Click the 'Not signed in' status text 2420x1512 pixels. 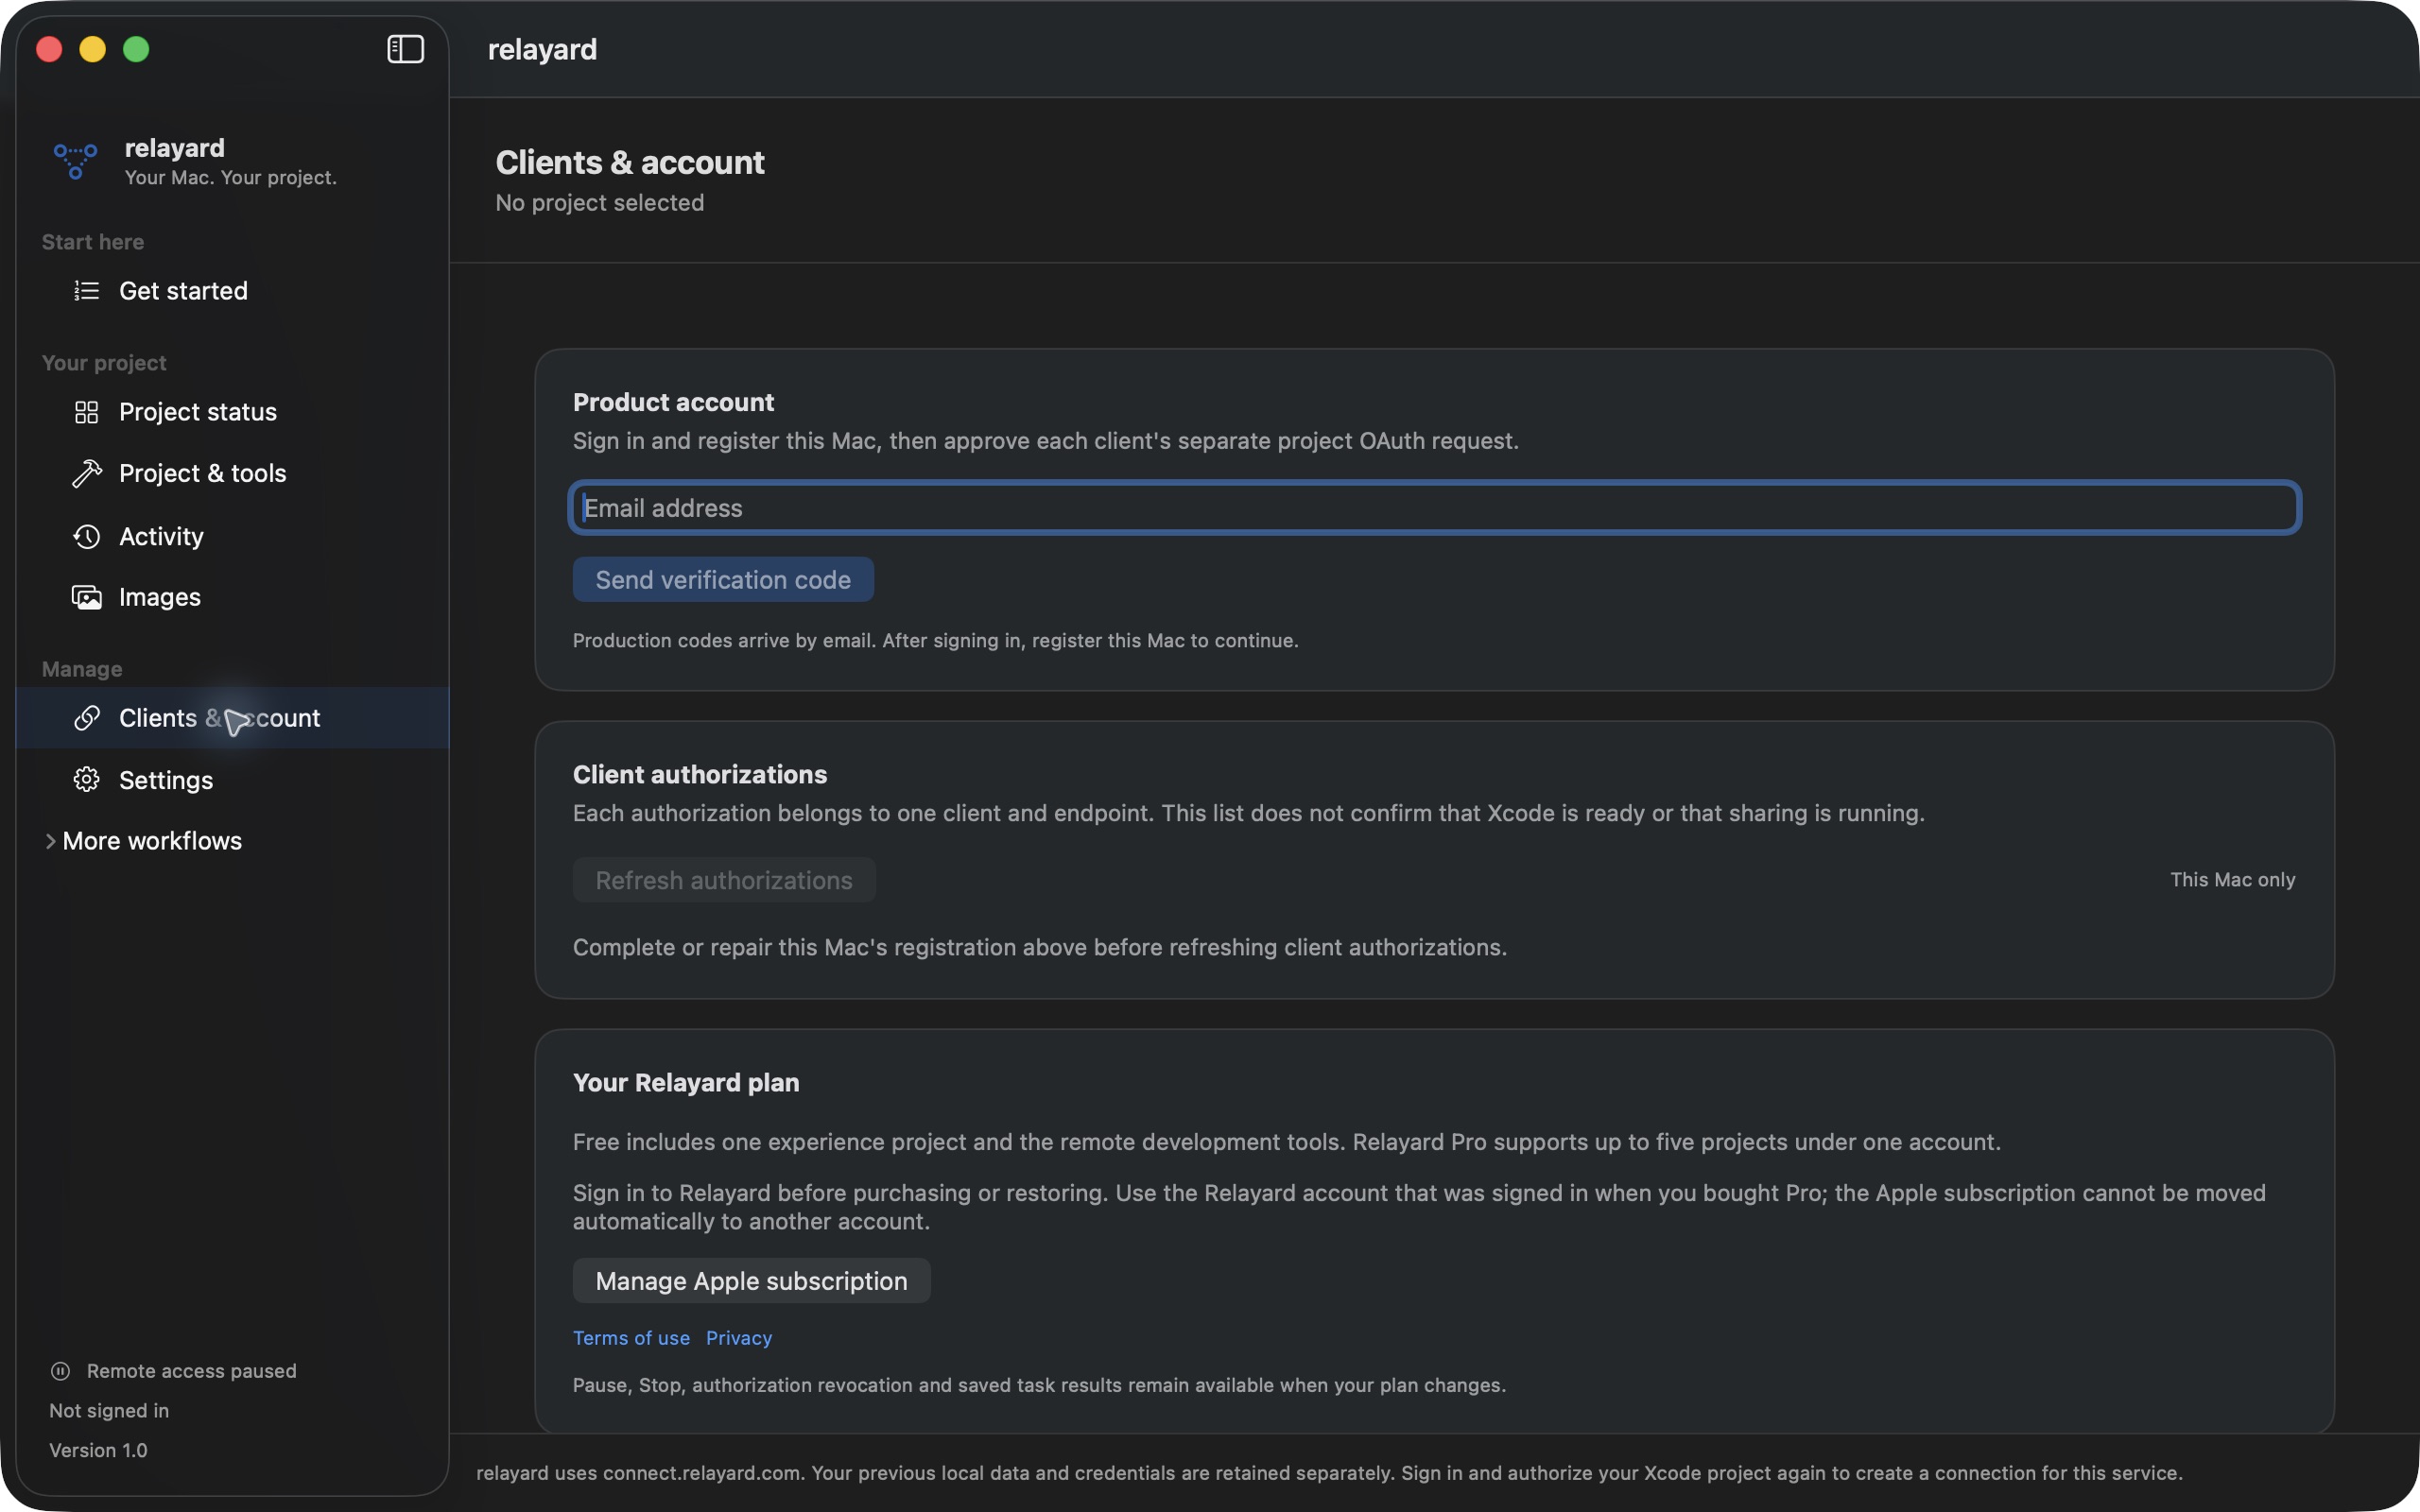pyautogui.click(x=109, y=1411)
